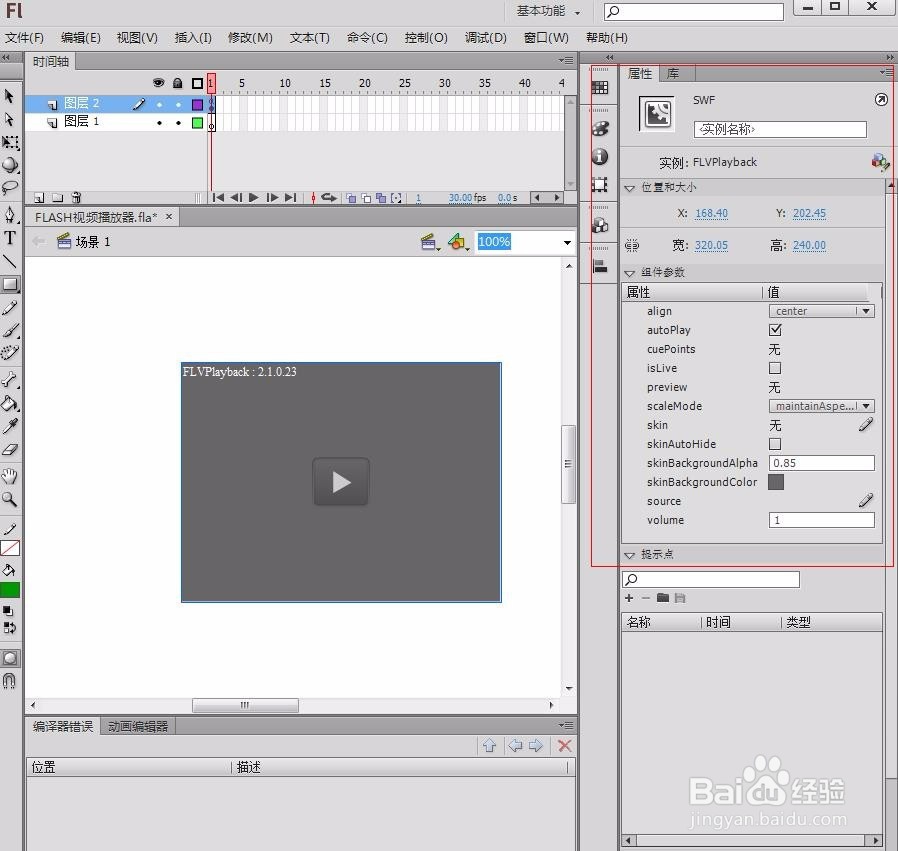Select the 3D Rotation tool
This screenshot has height=851, width=898.
pyautogui.click(x=10, y=165)
